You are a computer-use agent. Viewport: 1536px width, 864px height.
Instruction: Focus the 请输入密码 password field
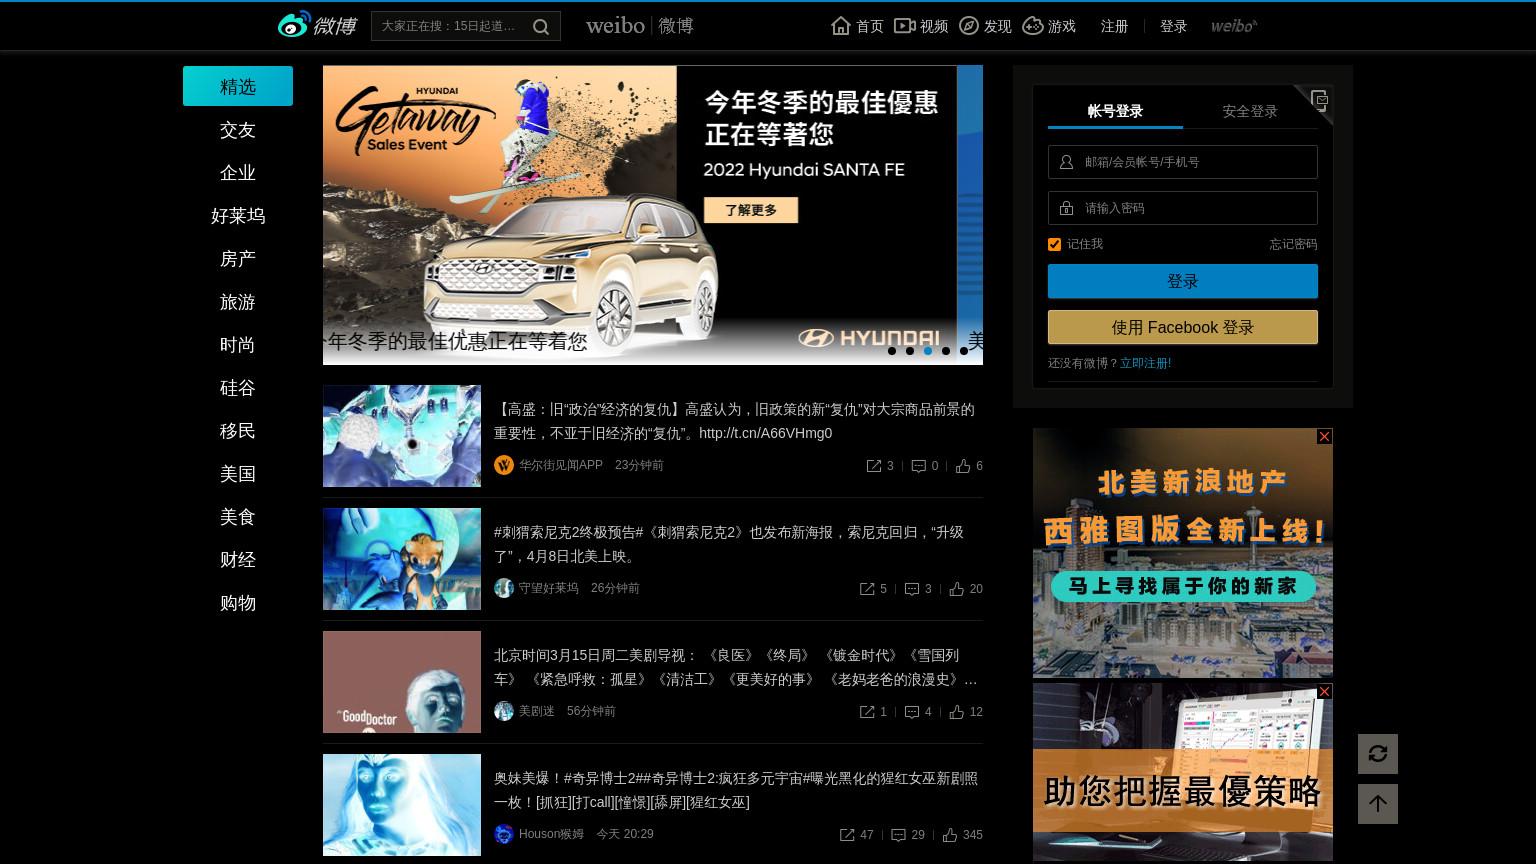(1183, 208)
